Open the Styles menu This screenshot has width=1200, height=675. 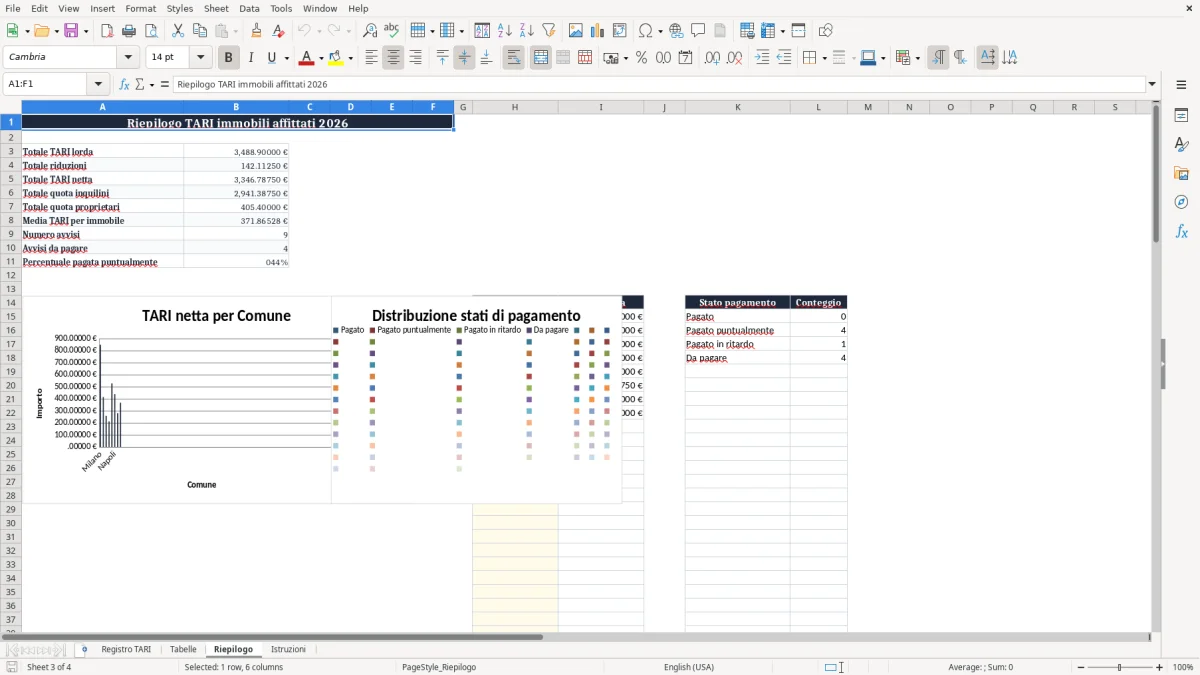pyautogui.click(x=180, y=8)
